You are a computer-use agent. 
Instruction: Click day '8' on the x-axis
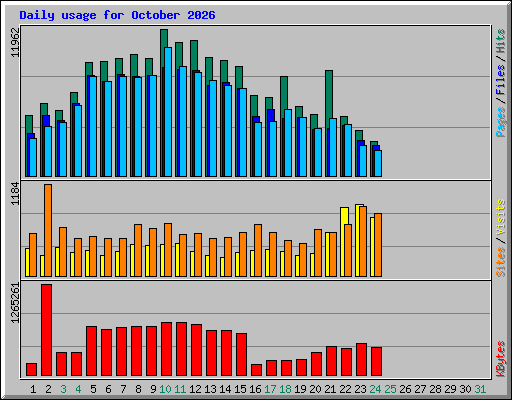138,389
